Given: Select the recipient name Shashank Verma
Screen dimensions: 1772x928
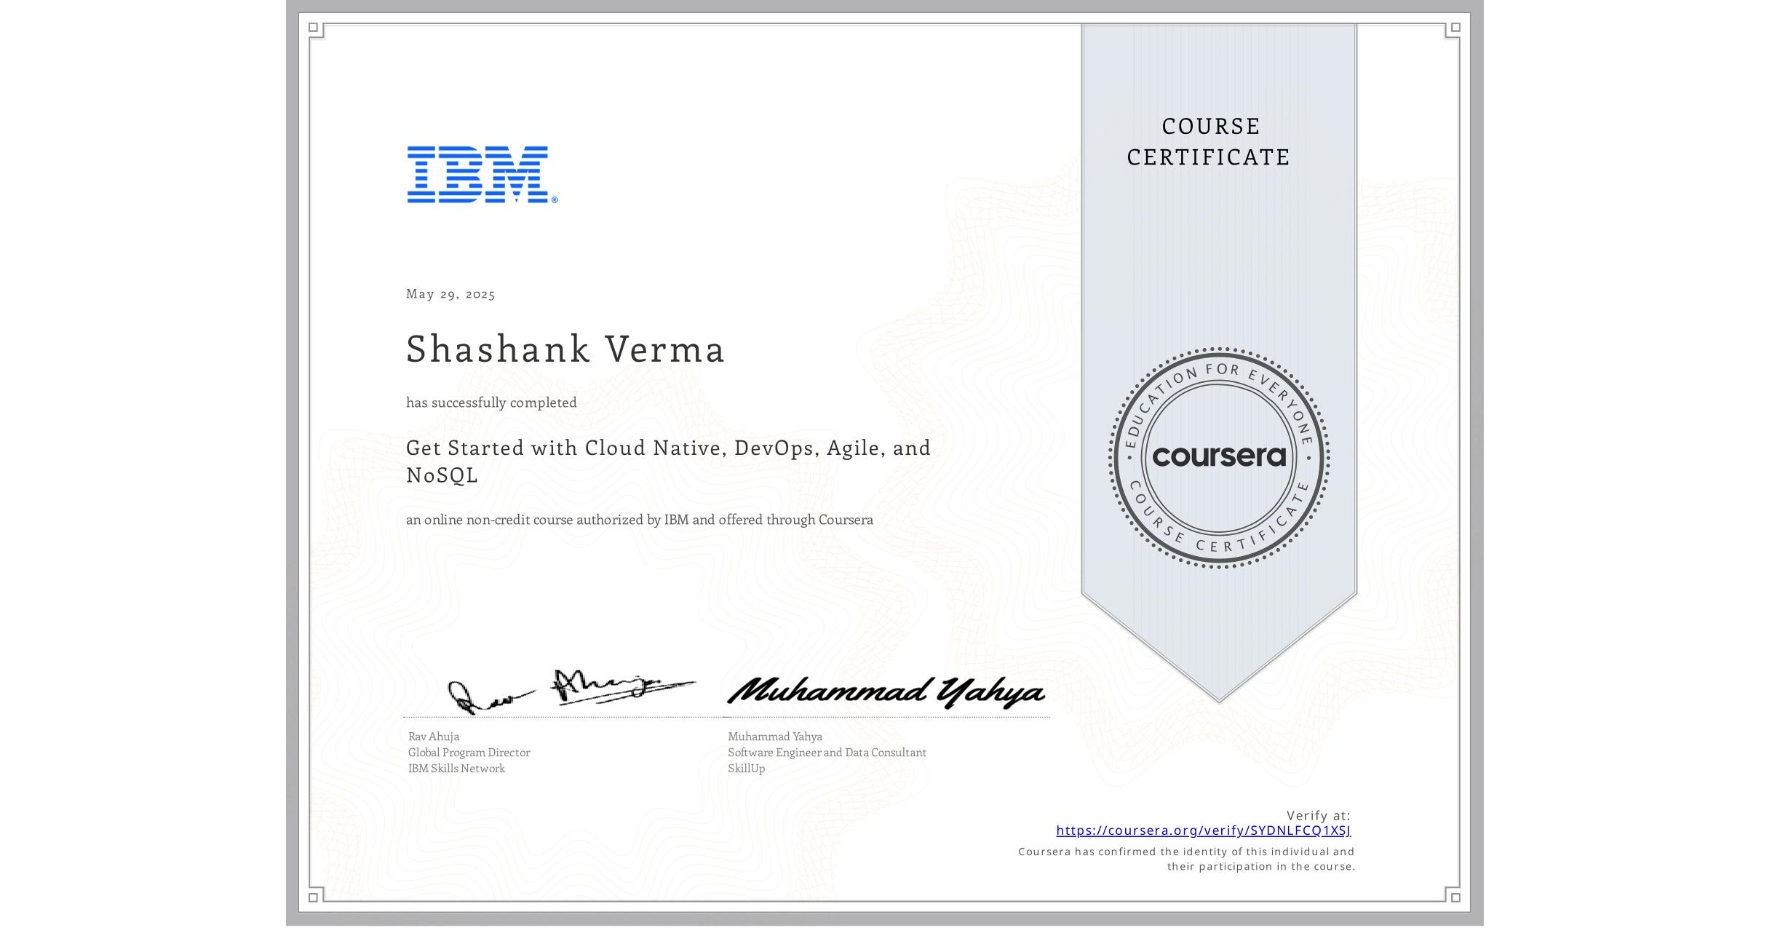Looking at the screenshot, I should point(565,350).
